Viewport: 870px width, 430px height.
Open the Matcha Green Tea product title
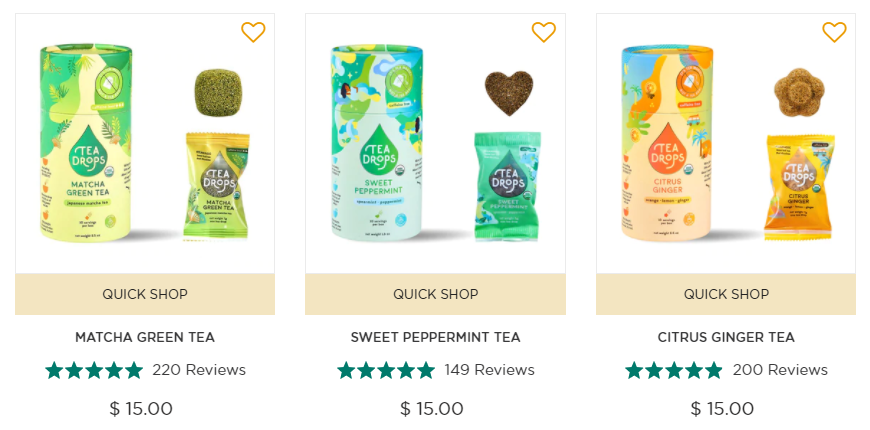(145, 337)
